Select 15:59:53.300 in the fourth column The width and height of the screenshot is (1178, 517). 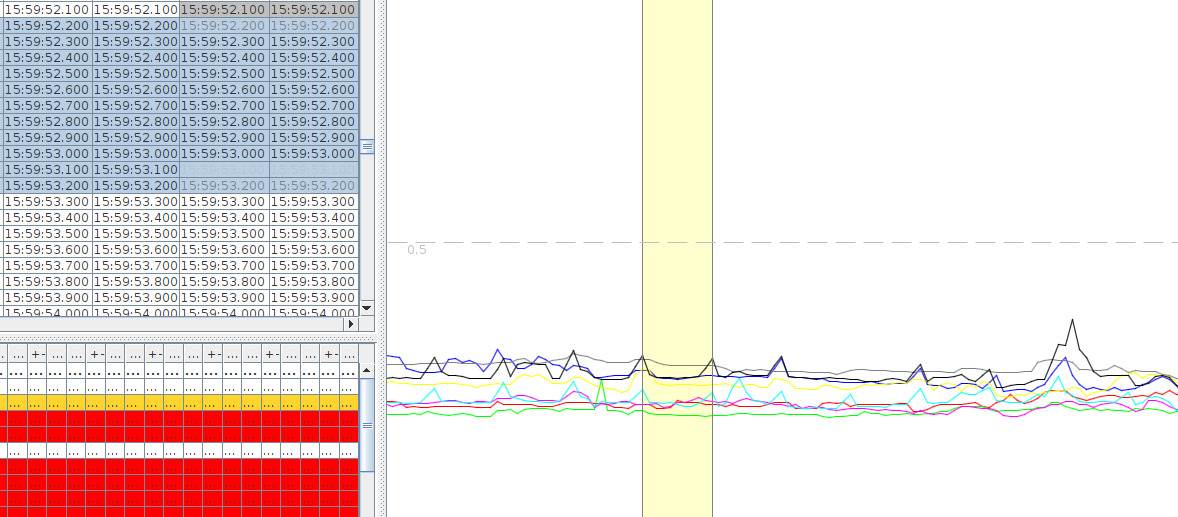(x=313, y=202)
